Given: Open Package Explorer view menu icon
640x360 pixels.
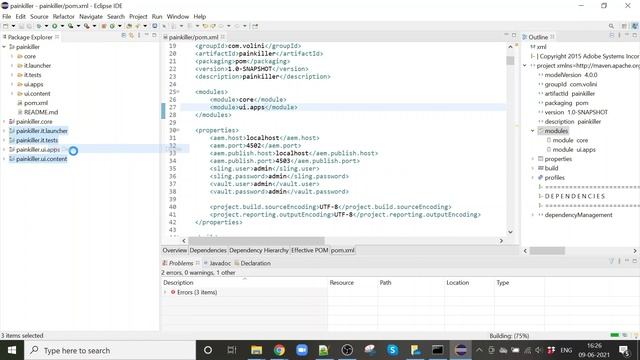Looking at the screenshot, I should coord(139,36).
